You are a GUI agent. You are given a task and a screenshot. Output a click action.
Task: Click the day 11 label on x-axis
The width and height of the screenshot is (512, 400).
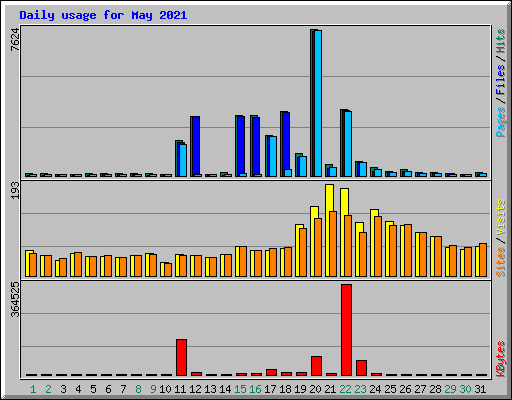tap(180, 389)
